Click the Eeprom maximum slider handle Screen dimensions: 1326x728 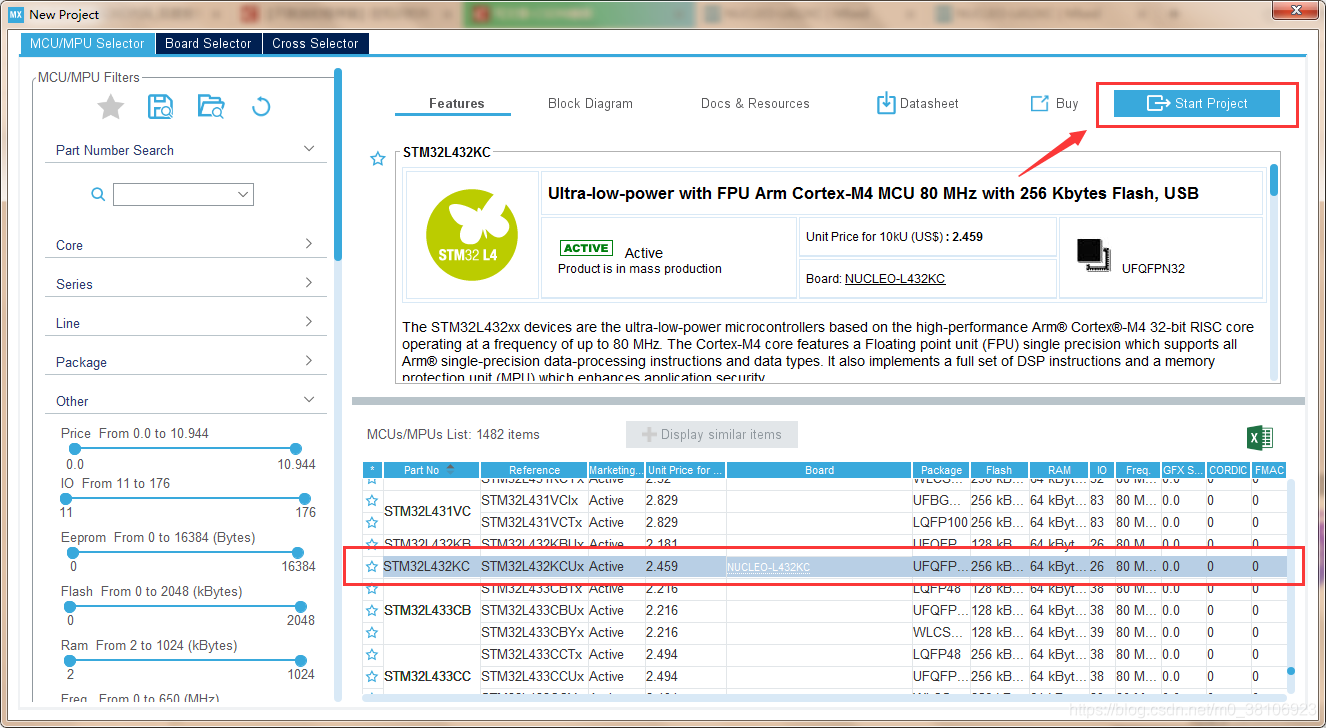pos(297,552)
